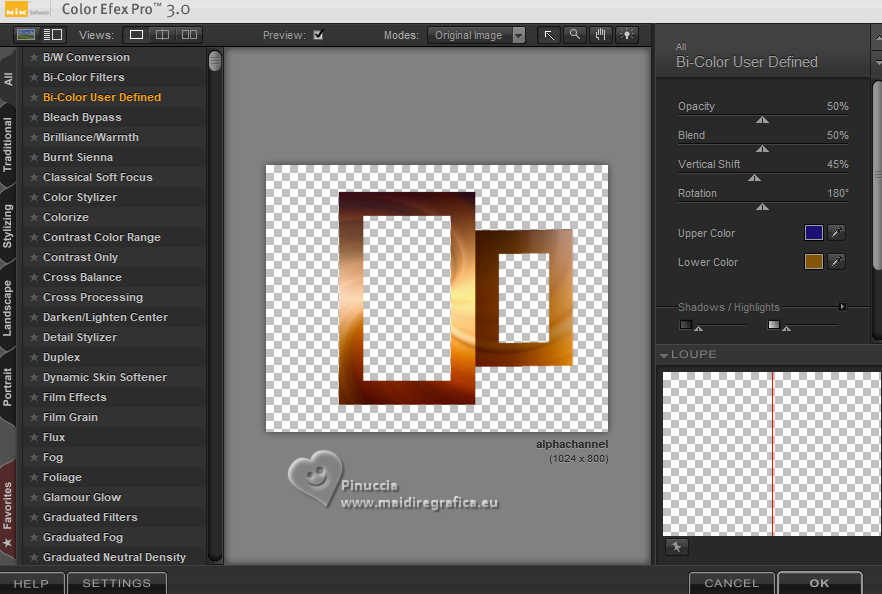This screenshot has height=594, width=882.
Task: Switch to the Landscape category tab
Action: (8, 308)
